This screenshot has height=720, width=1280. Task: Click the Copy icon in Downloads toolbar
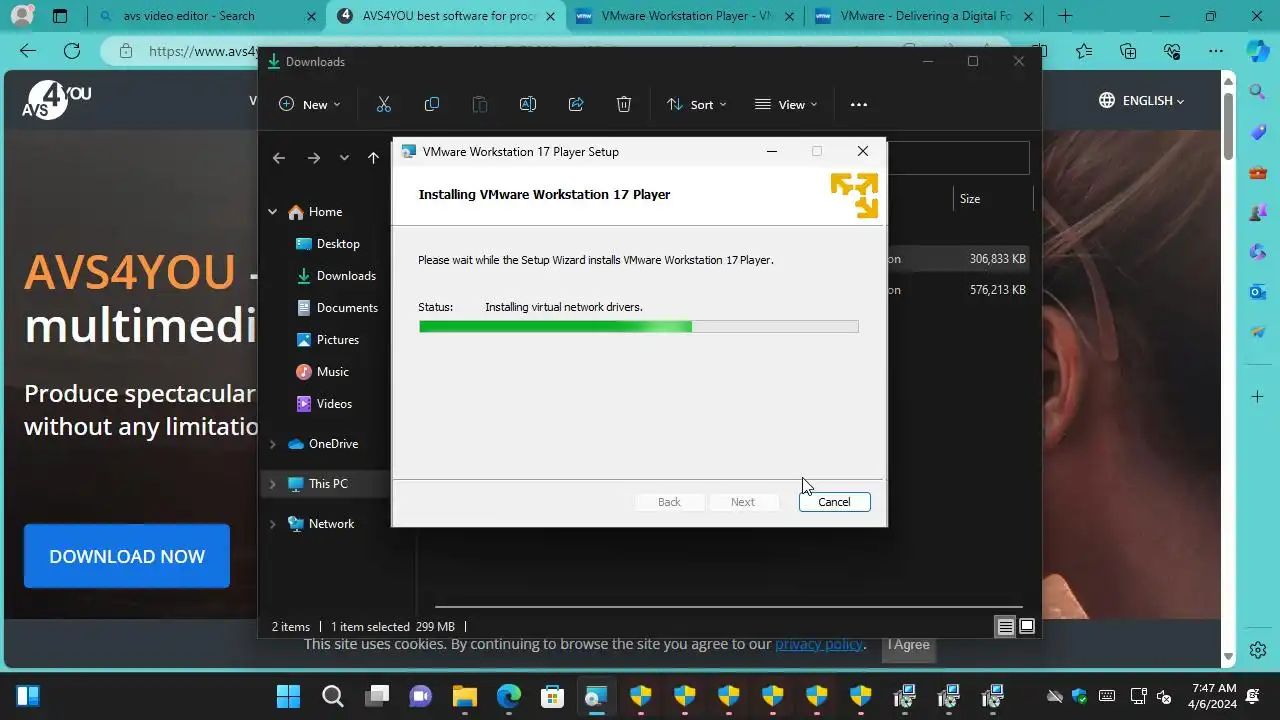(432, 104)
